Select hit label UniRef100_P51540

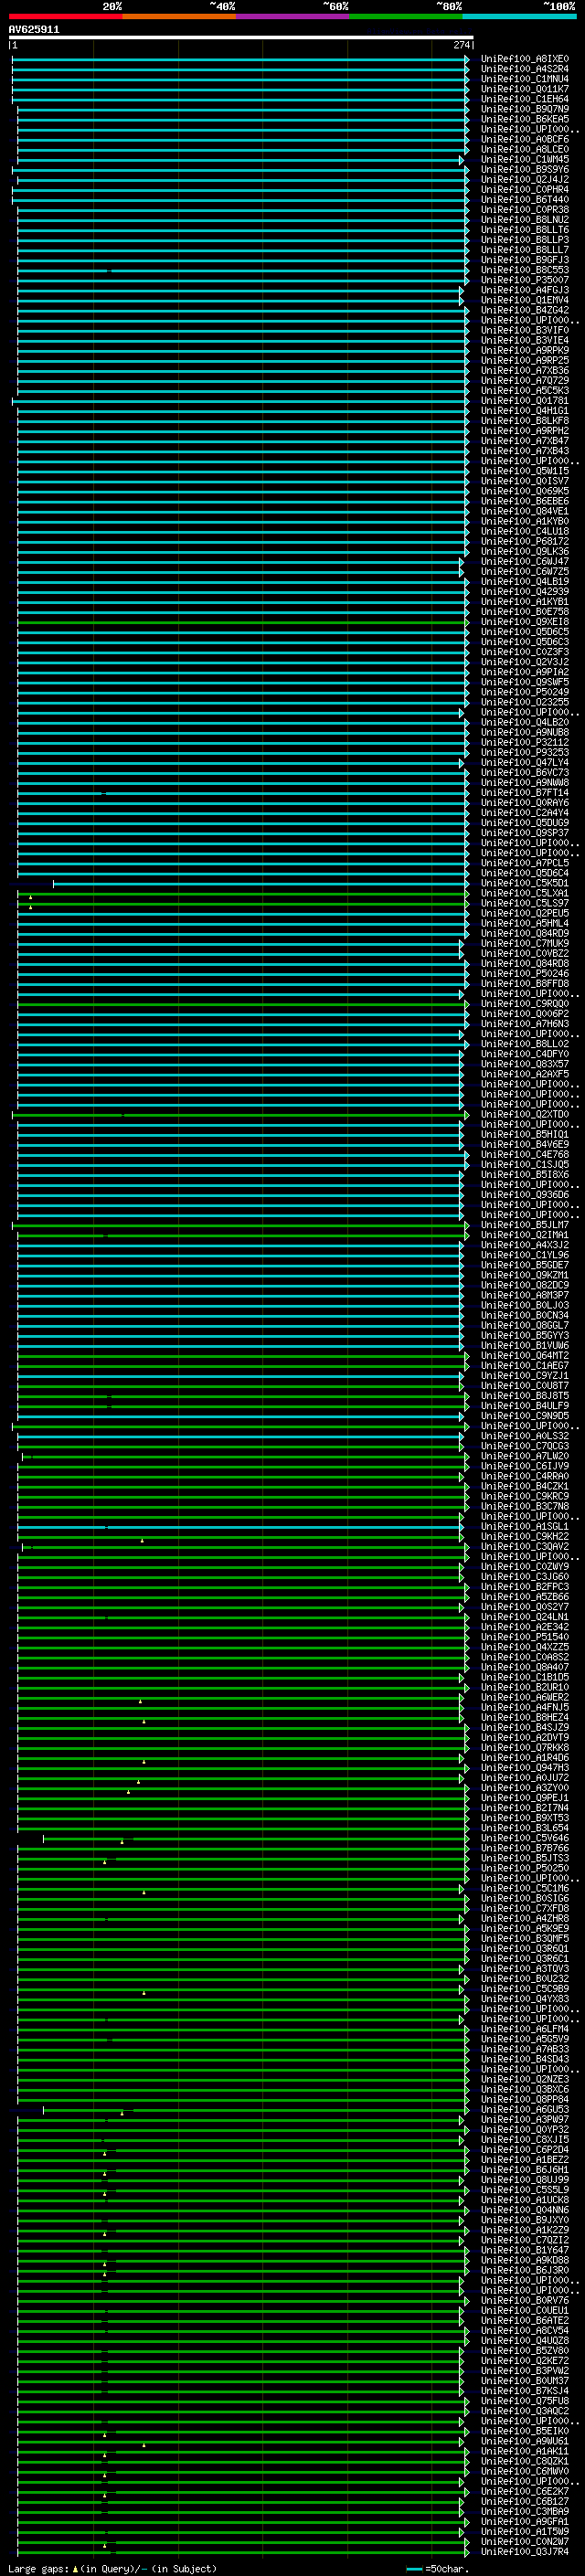point(525,1637)
